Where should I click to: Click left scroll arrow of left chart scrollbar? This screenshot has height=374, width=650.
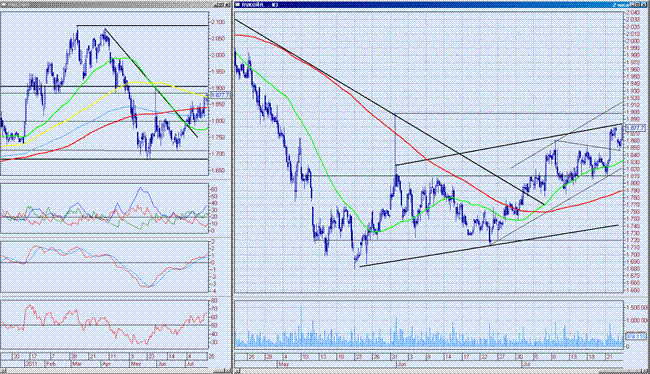(x=3, y=371)
